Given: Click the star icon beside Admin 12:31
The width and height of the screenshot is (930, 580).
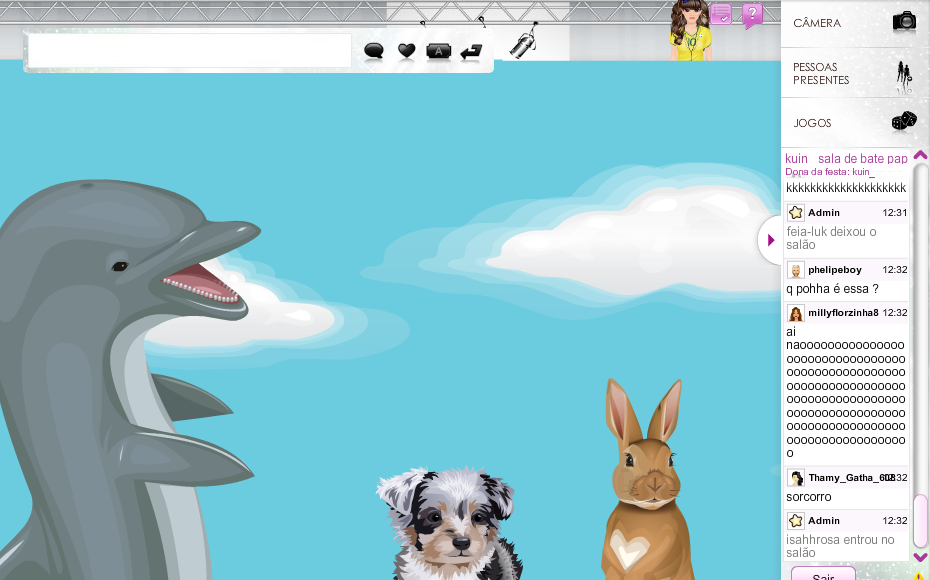Looking at the screenshot, I should pyautogui.click(x=795, y=212).
